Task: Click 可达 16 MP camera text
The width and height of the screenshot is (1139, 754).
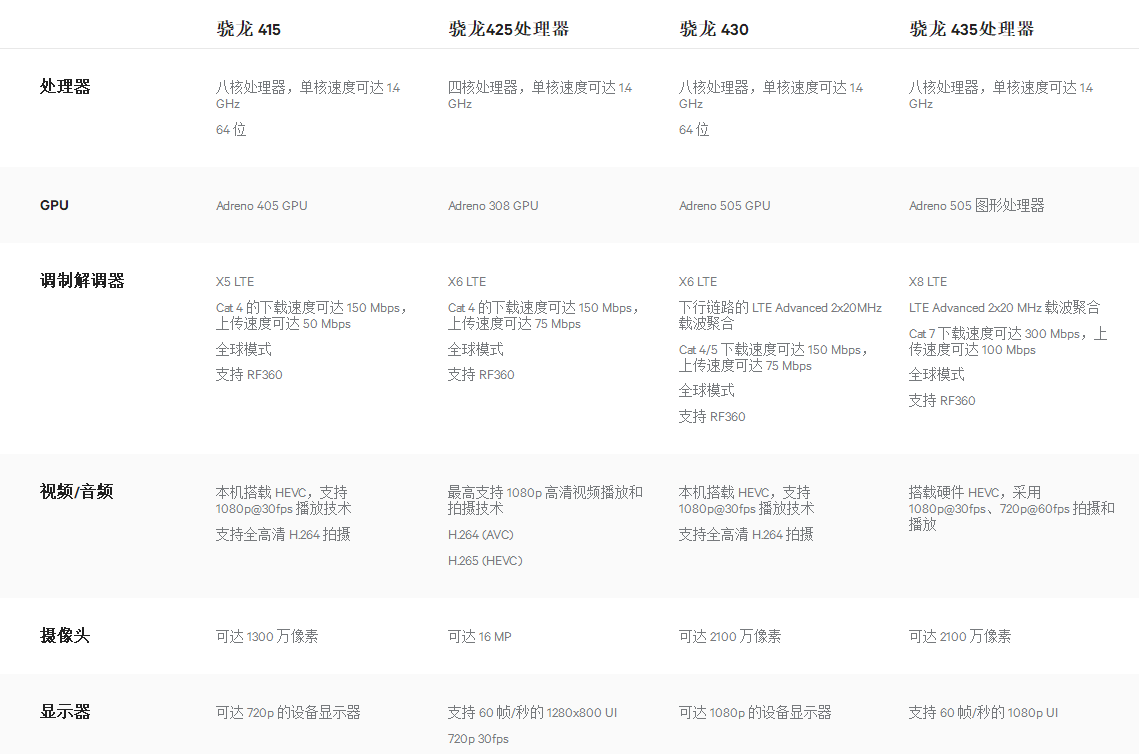Action: tap(479, 636)
